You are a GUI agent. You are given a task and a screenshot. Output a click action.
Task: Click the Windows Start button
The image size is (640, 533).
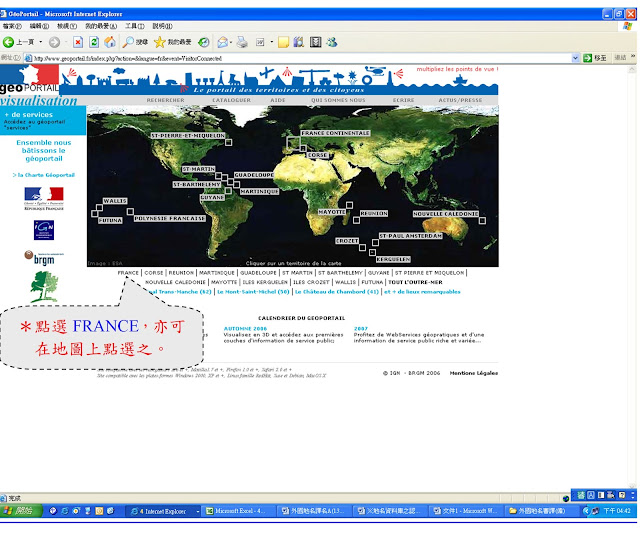point(21,511)
